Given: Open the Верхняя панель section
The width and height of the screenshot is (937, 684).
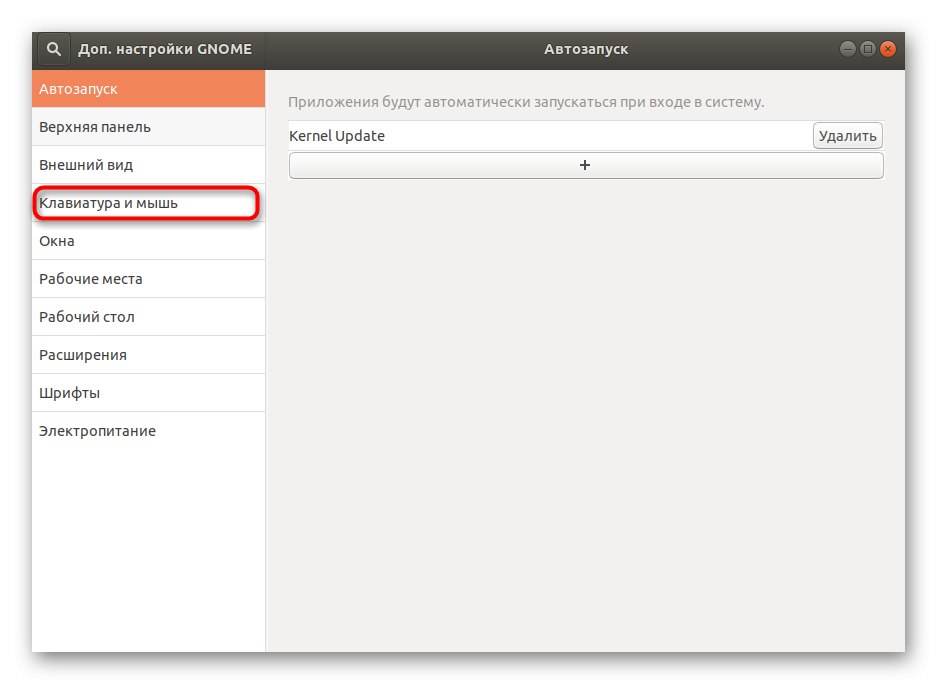Looking at the screenshot, I should coord(148,127).
